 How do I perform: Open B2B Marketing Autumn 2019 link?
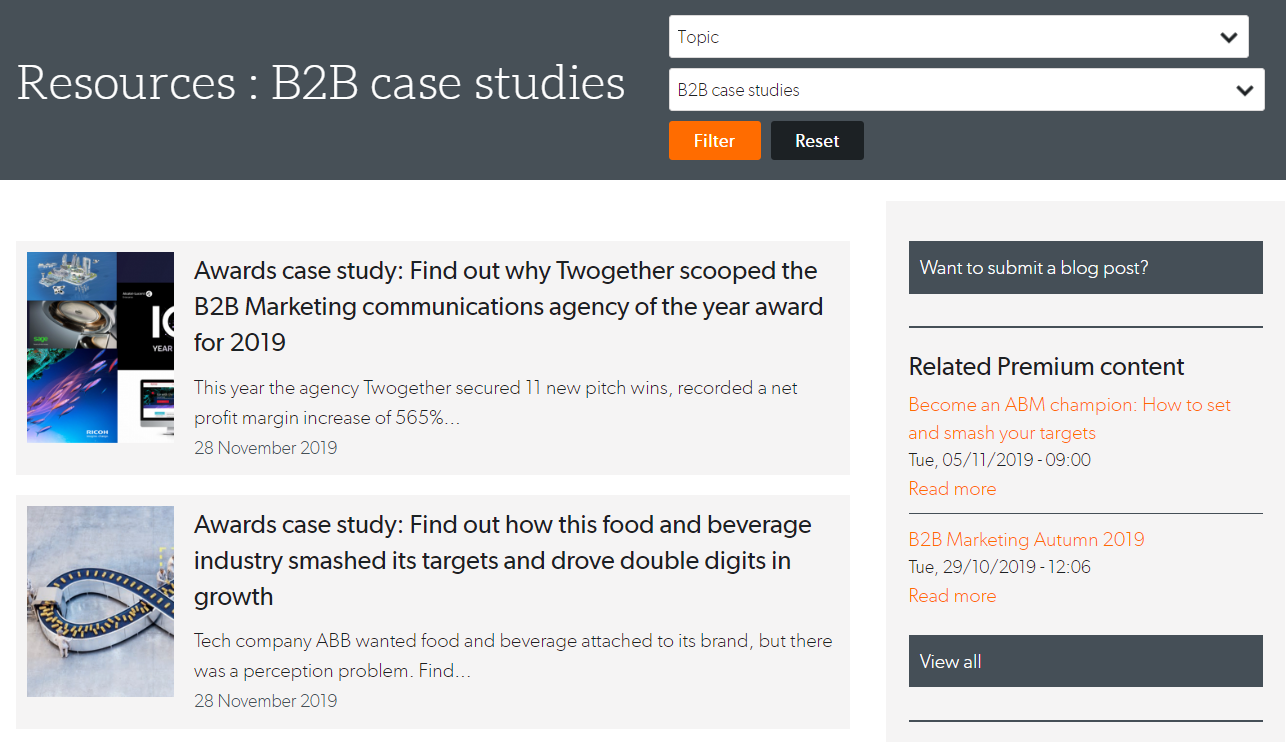coord(1026,540)
